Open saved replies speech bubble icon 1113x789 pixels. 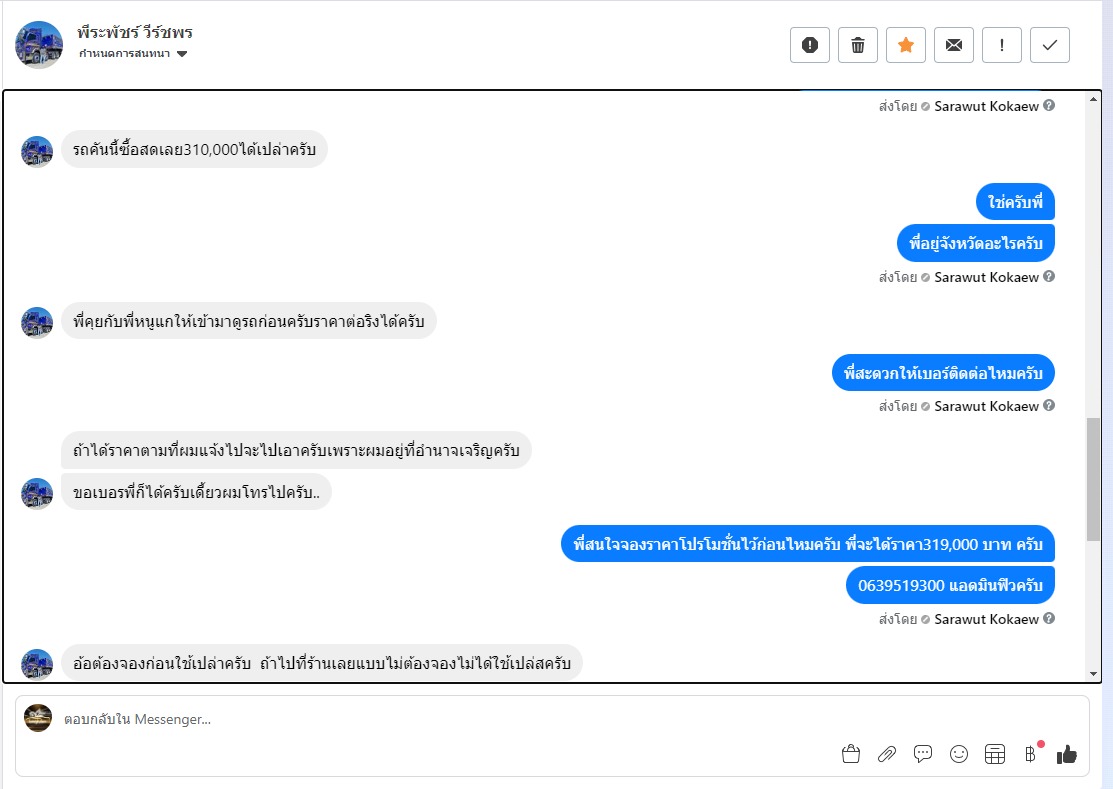pos(923,755)
